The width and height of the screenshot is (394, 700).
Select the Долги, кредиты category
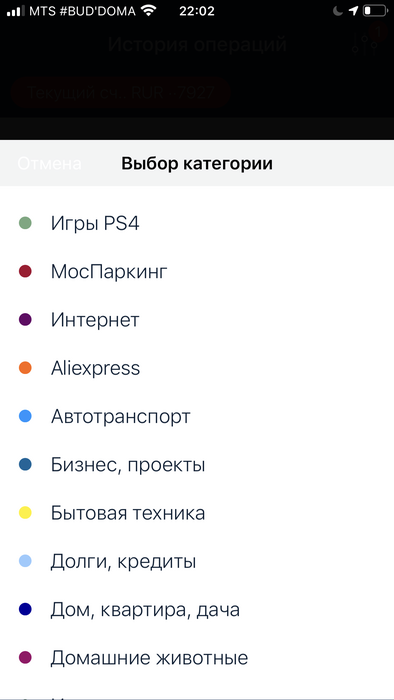point(197,561)
